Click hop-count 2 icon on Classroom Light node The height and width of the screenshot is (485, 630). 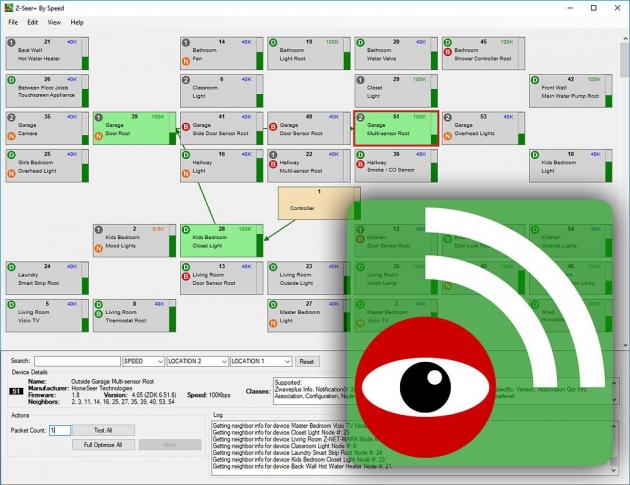click(x=186, y=80)
